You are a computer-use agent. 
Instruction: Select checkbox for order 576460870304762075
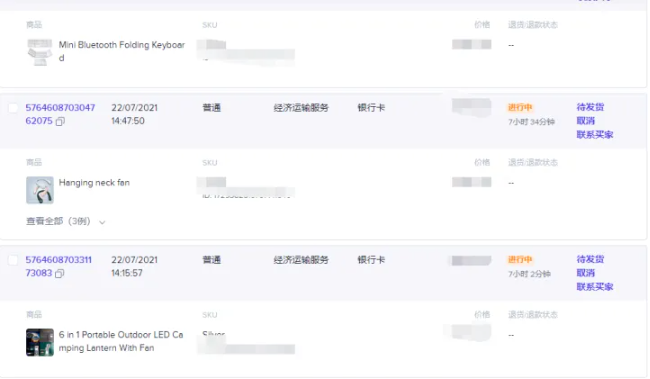13,108
